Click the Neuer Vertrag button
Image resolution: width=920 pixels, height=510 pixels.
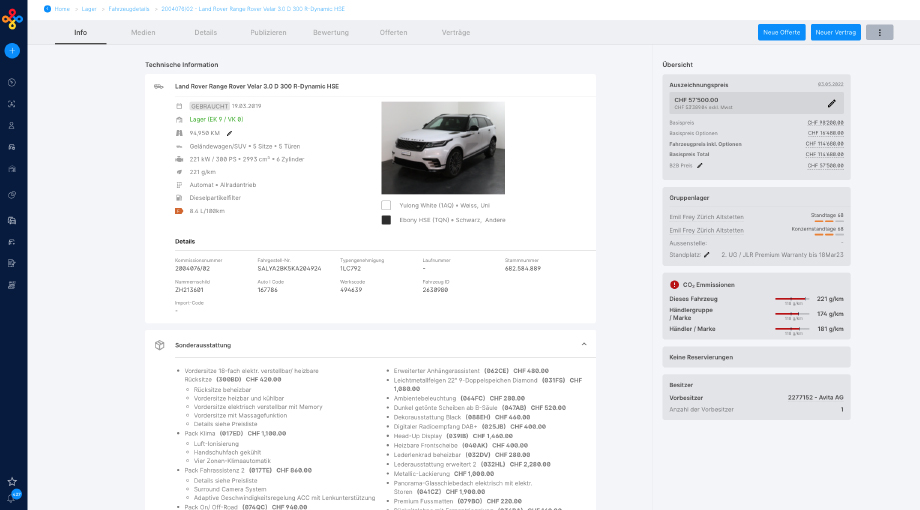[x=836, y=32]
